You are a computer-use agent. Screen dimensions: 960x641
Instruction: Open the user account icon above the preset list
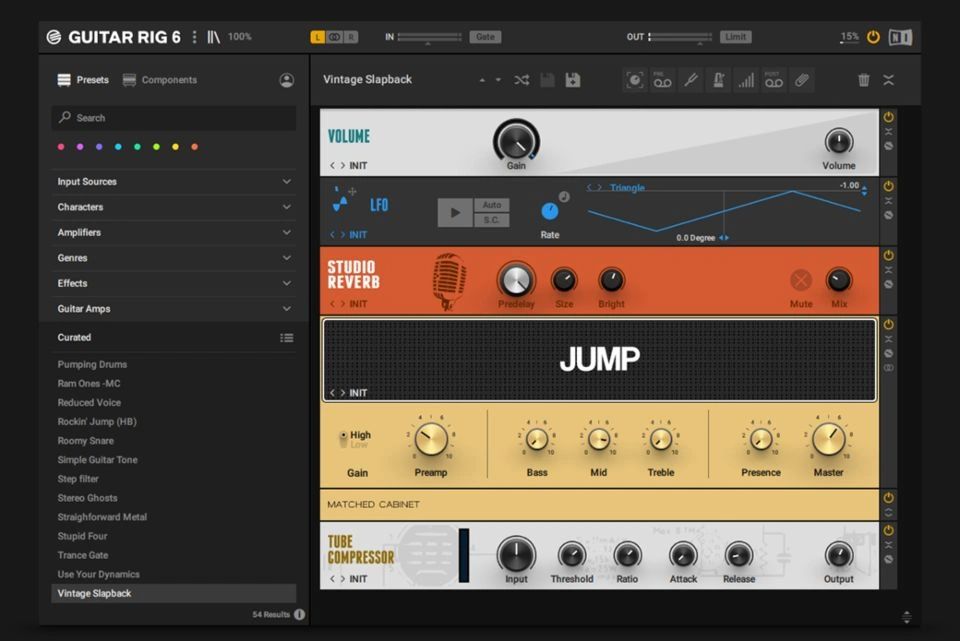coord(286,79)
